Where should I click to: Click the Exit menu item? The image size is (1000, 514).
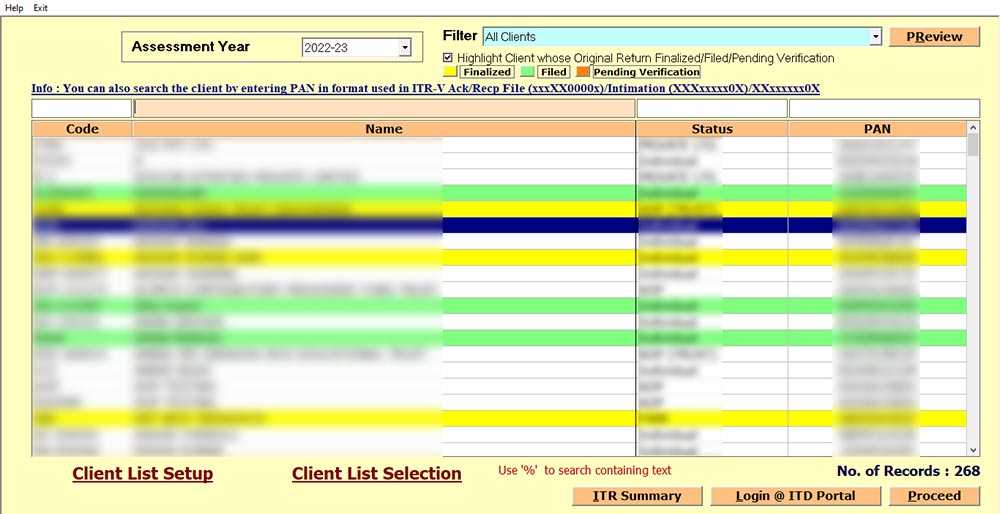tap(40, 7)
